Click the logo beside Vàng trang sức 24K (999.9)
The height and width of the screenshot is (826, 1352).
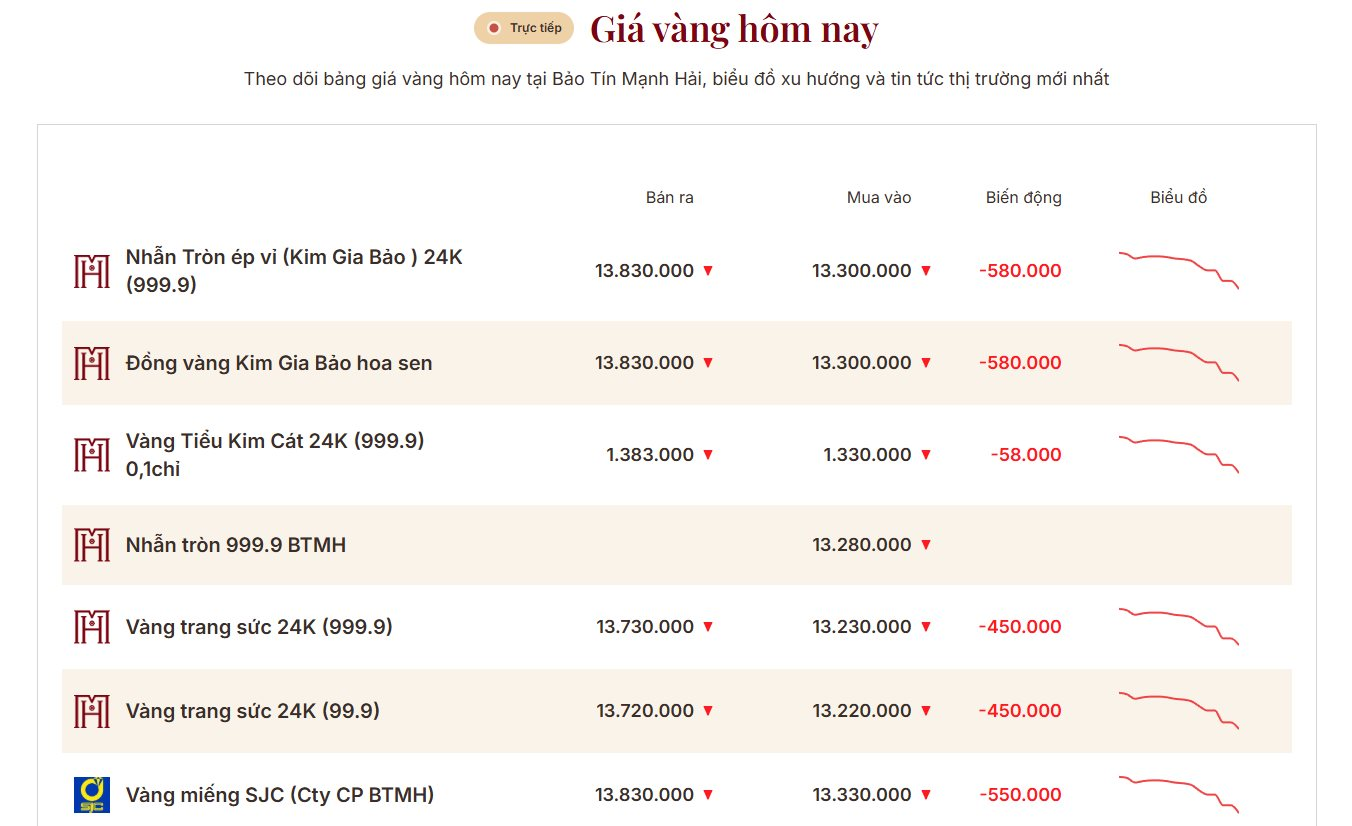(92, 627)
